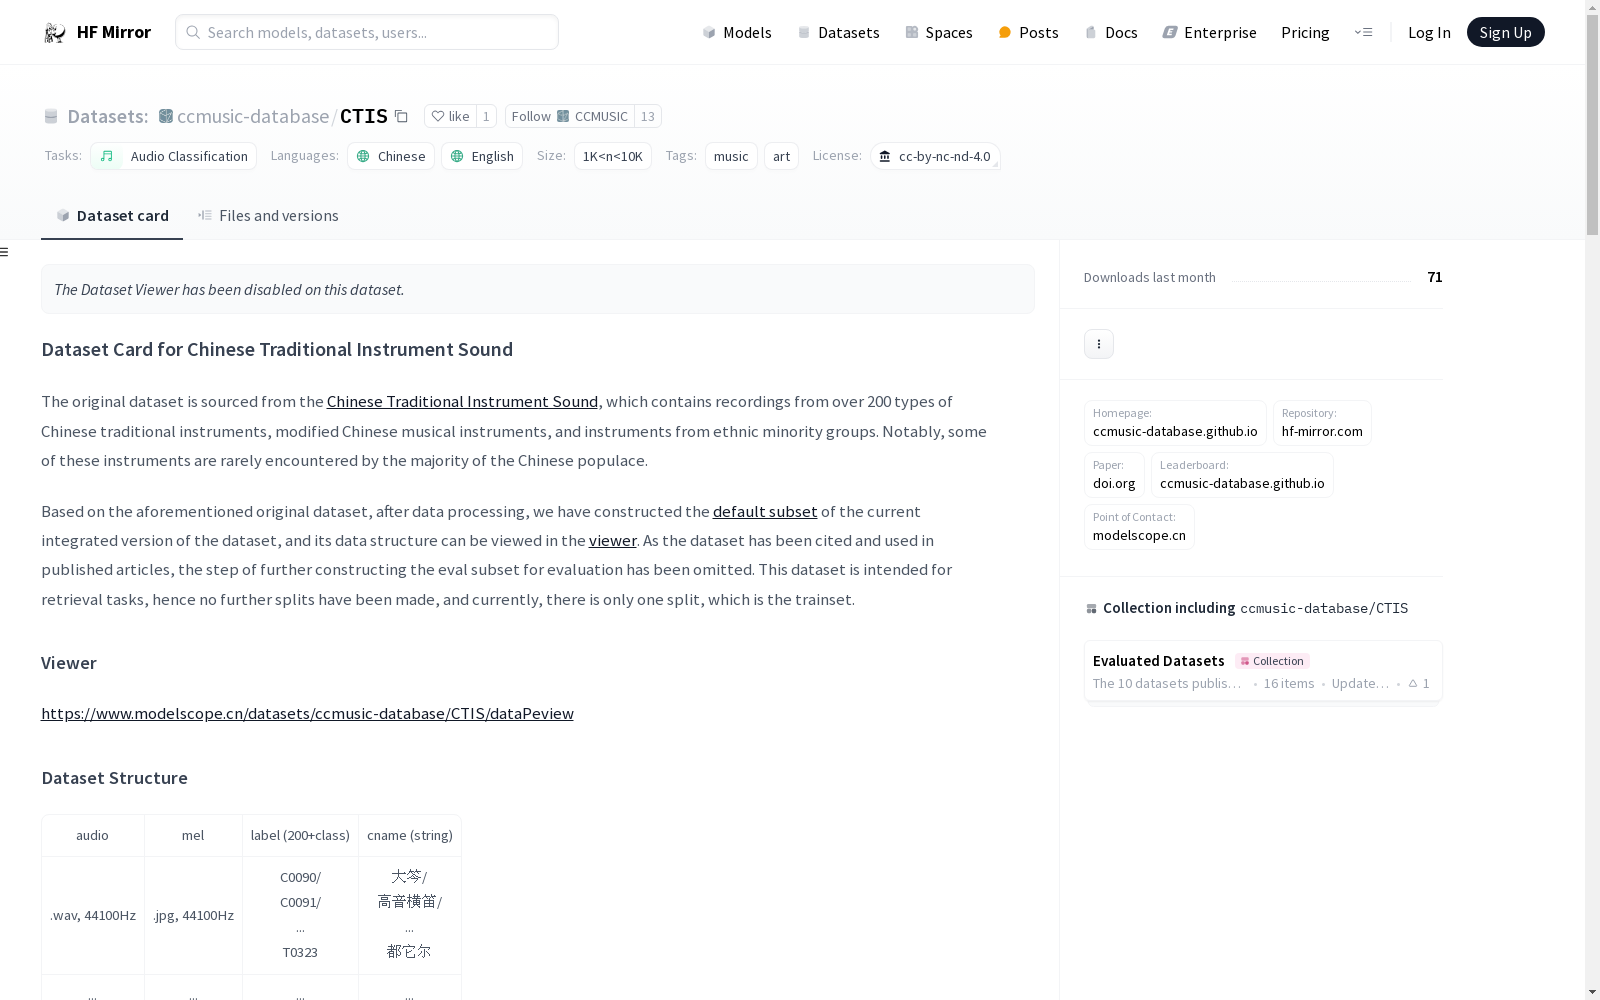Copy dataset name with copy icon
The image size is (1600, 1000).
pyautogui.click(x=401, y=116)
